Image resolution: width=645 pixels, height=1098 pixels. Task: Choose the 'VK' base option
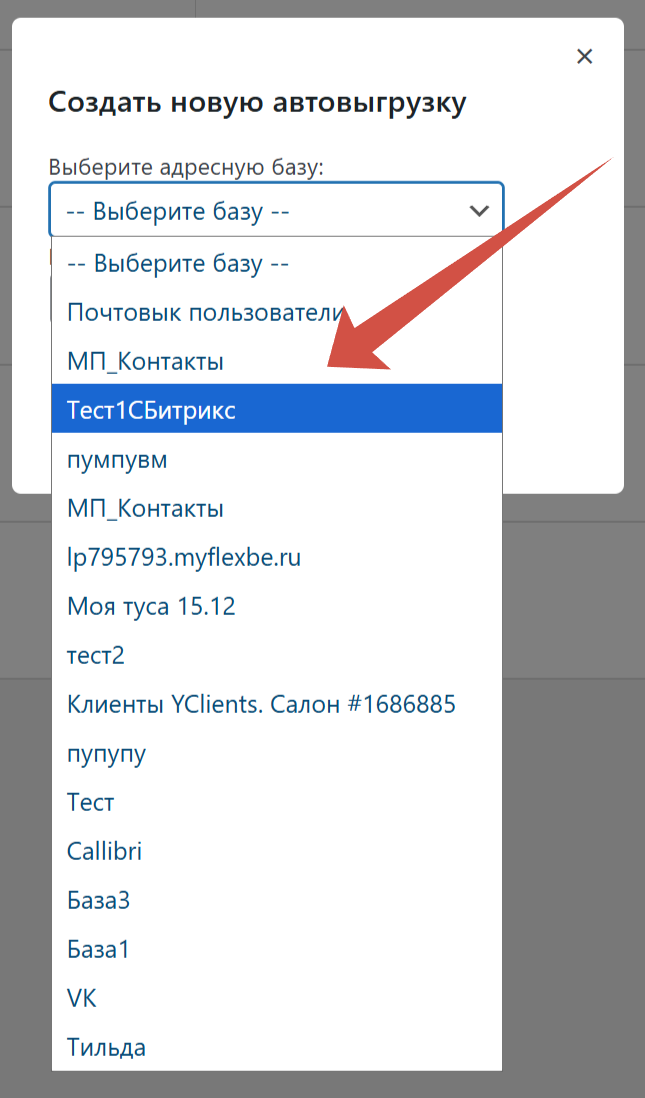click(x=82, y=999)
